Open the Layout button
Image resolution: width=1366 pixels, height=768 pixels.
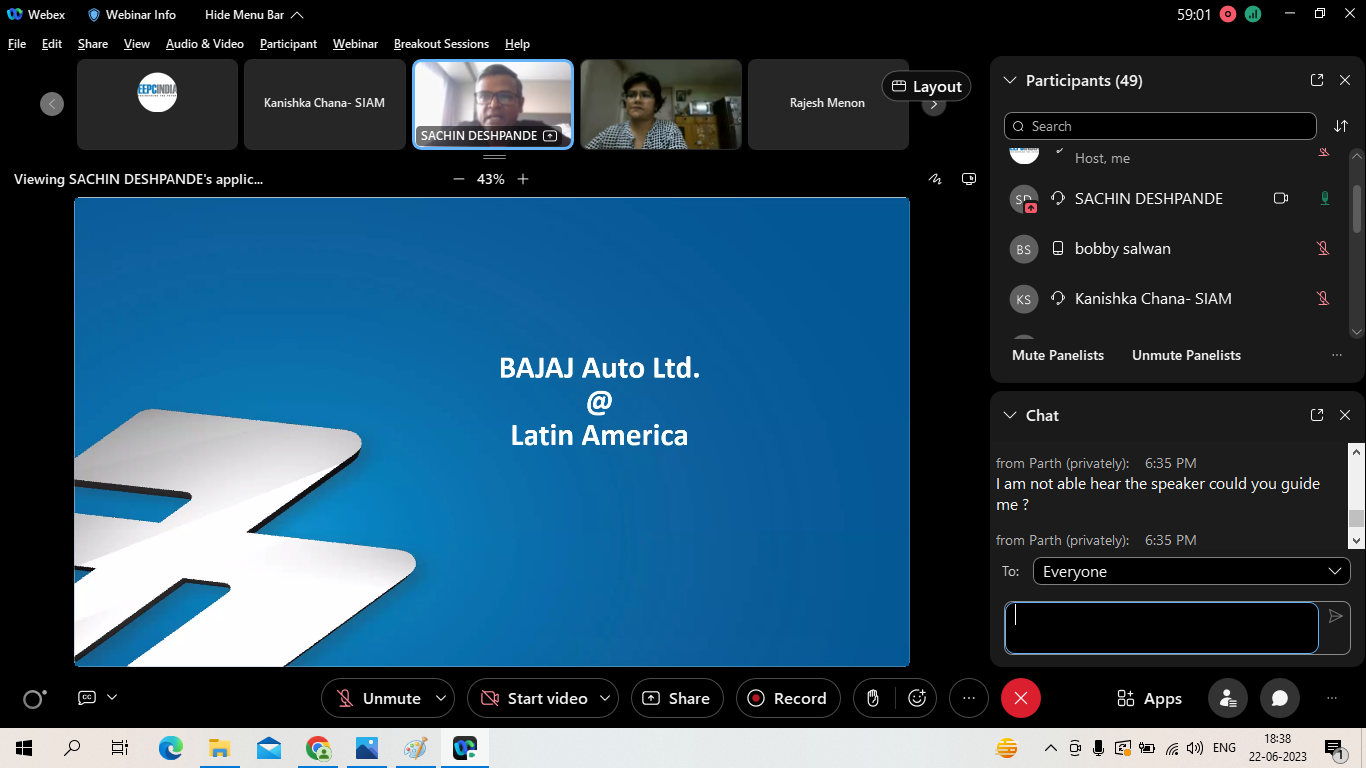pyautogui.click(x=926, y=87)
